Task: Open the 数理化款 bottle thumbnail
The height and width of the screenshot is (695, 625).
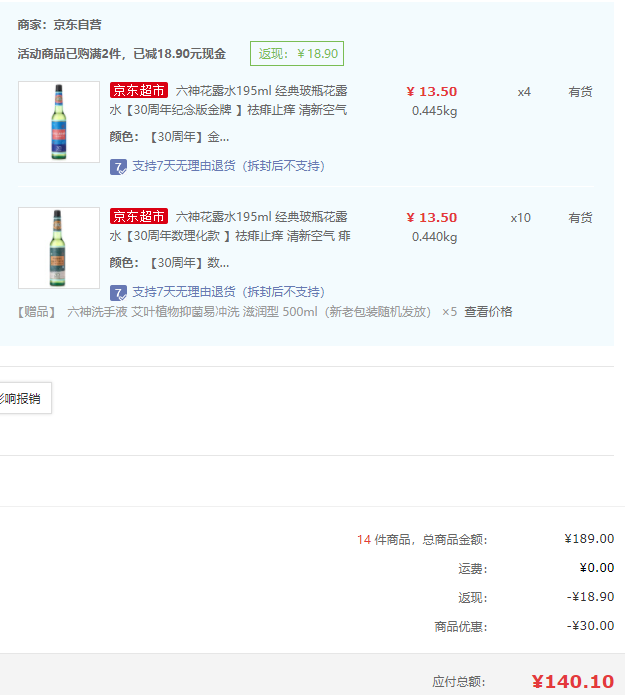Action: click(59, 248)
